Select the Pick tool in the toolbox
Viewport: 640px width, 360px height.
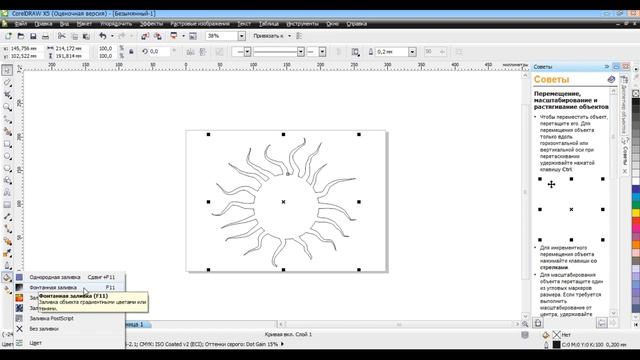click(x=7, y=70)
